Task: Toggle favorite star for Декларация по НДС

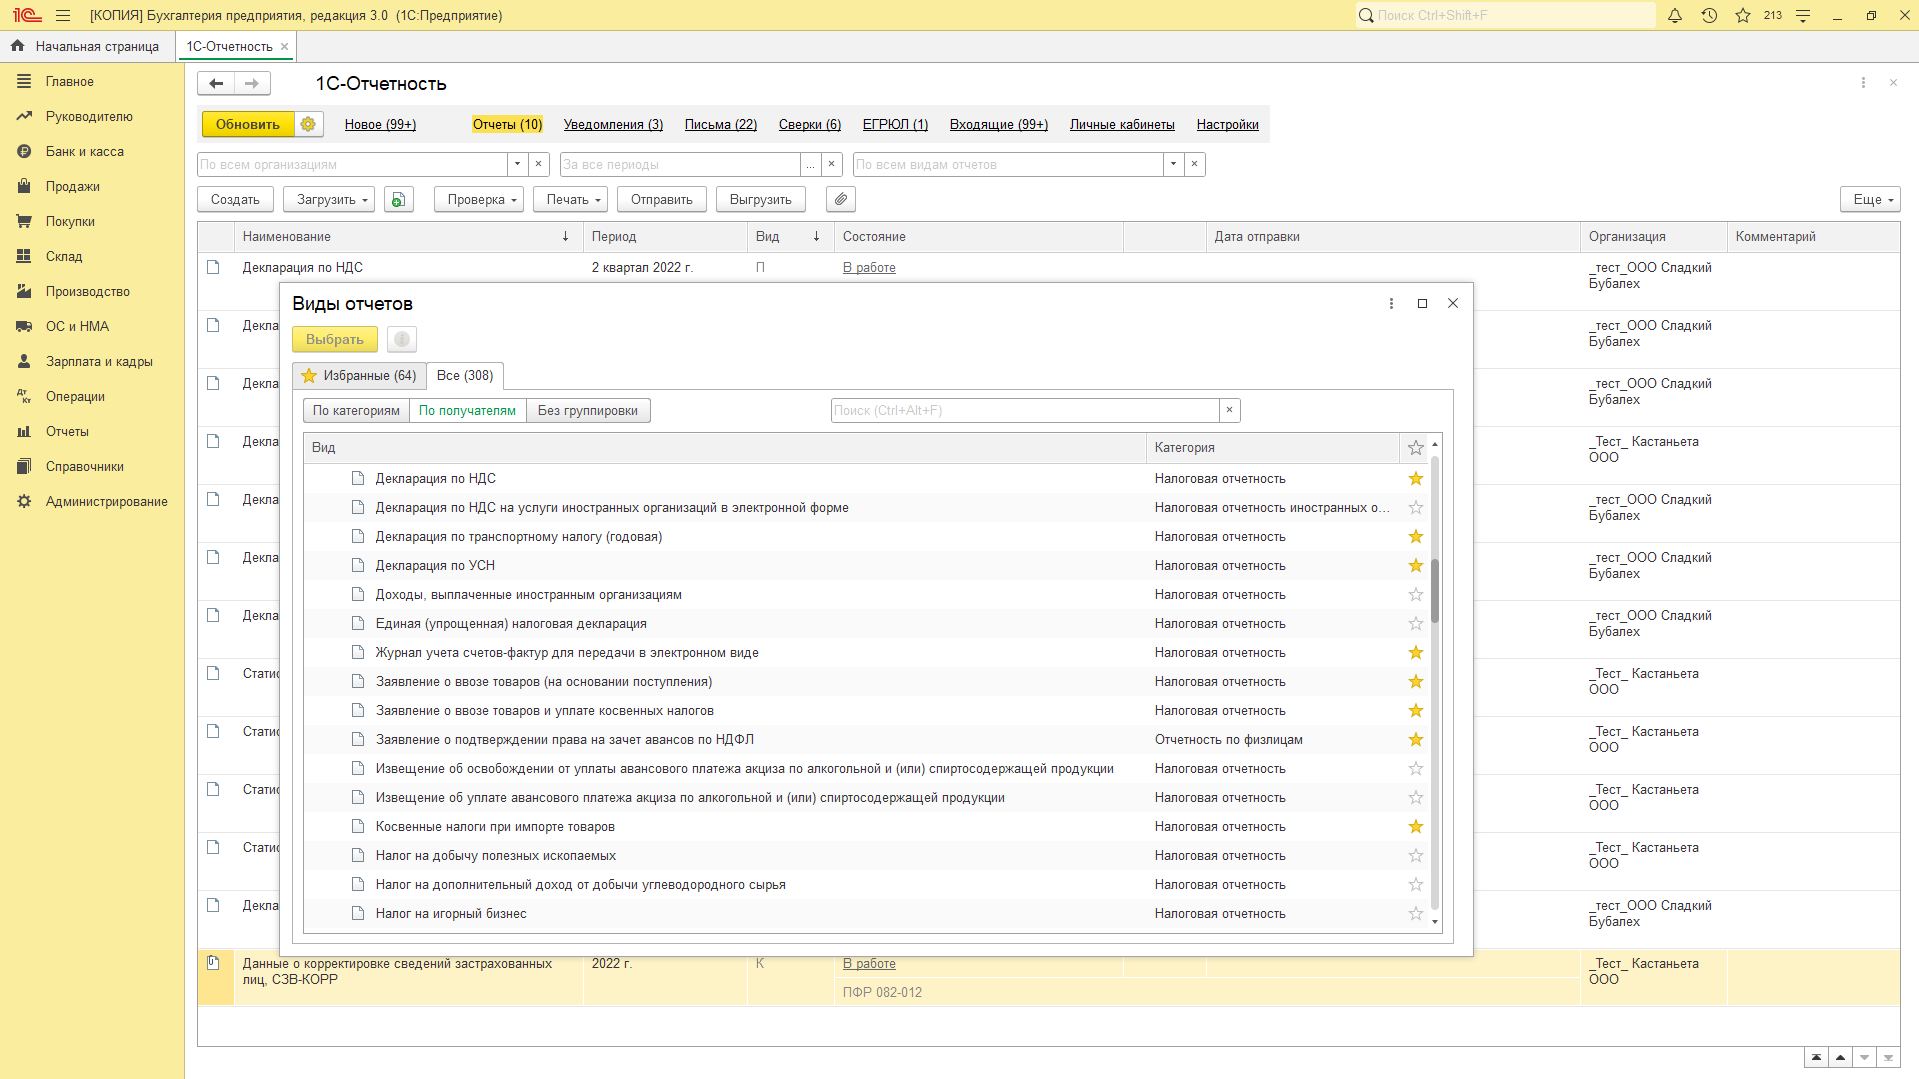Action: pyautogui.click(x=1415, y=479)
